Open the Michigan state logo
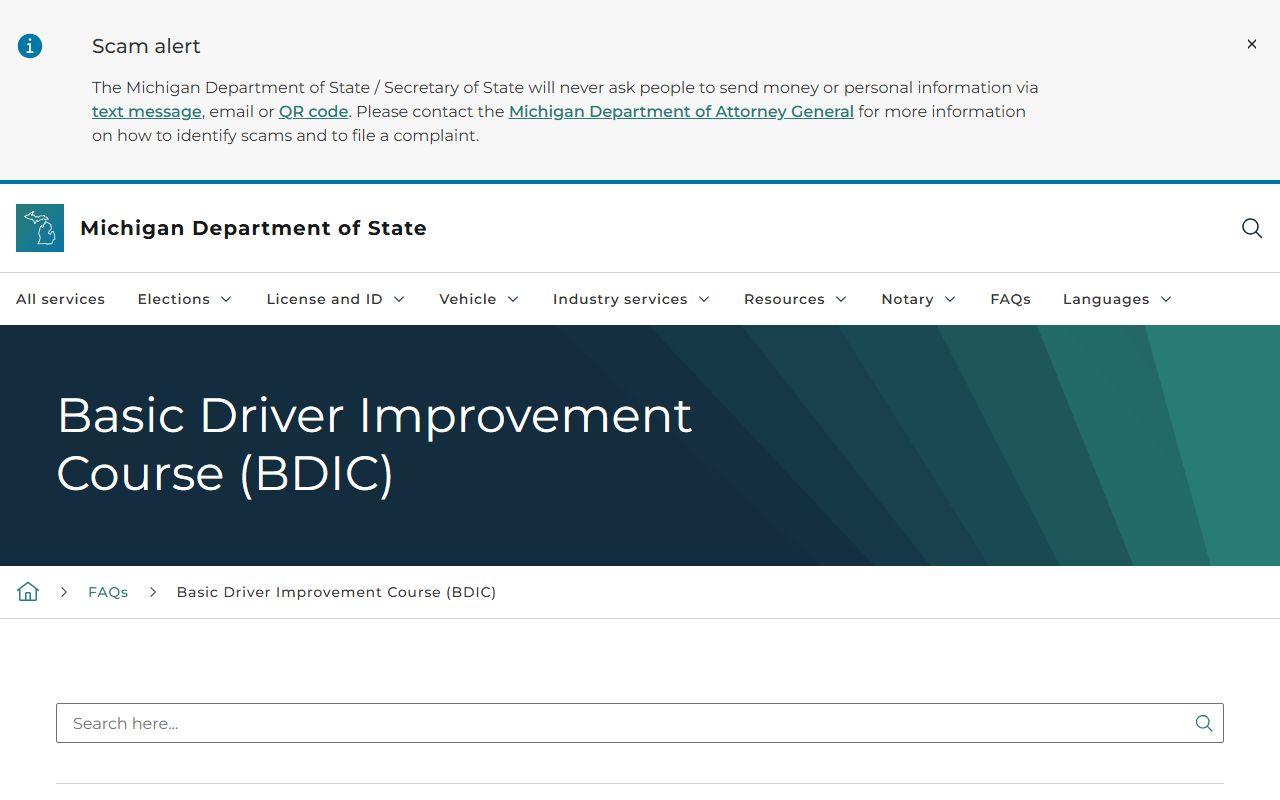The width and height of the screenshot is (1280, 800). pos(40,228)
